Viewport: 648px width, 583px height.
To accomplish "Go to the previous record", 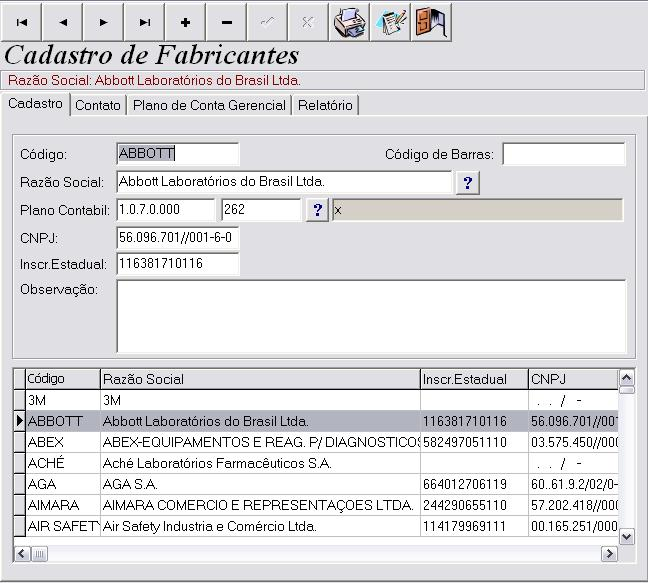I will click(62, 22).
